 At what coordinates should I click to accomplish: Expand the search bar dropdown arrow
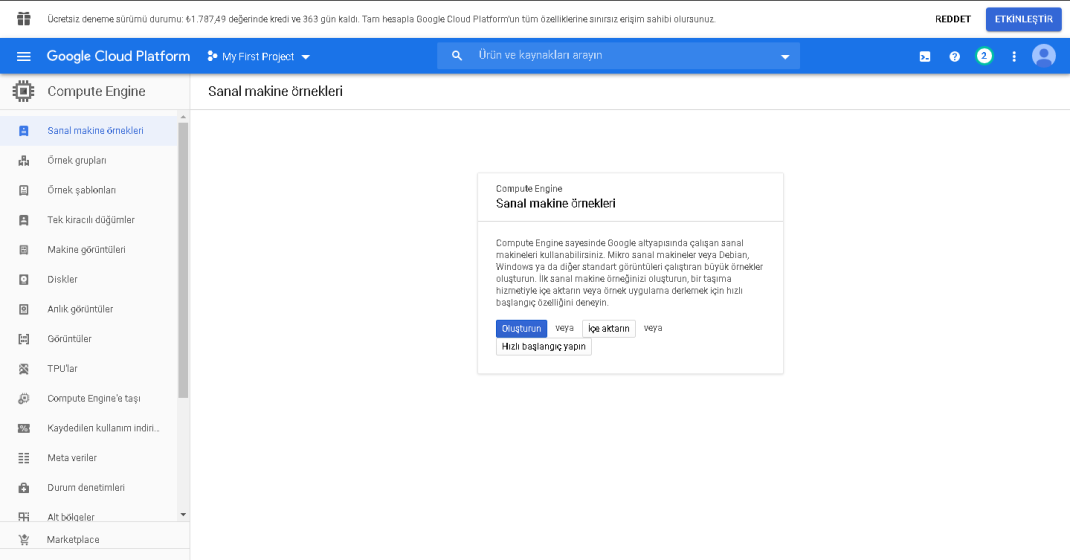tap(785, 57)
